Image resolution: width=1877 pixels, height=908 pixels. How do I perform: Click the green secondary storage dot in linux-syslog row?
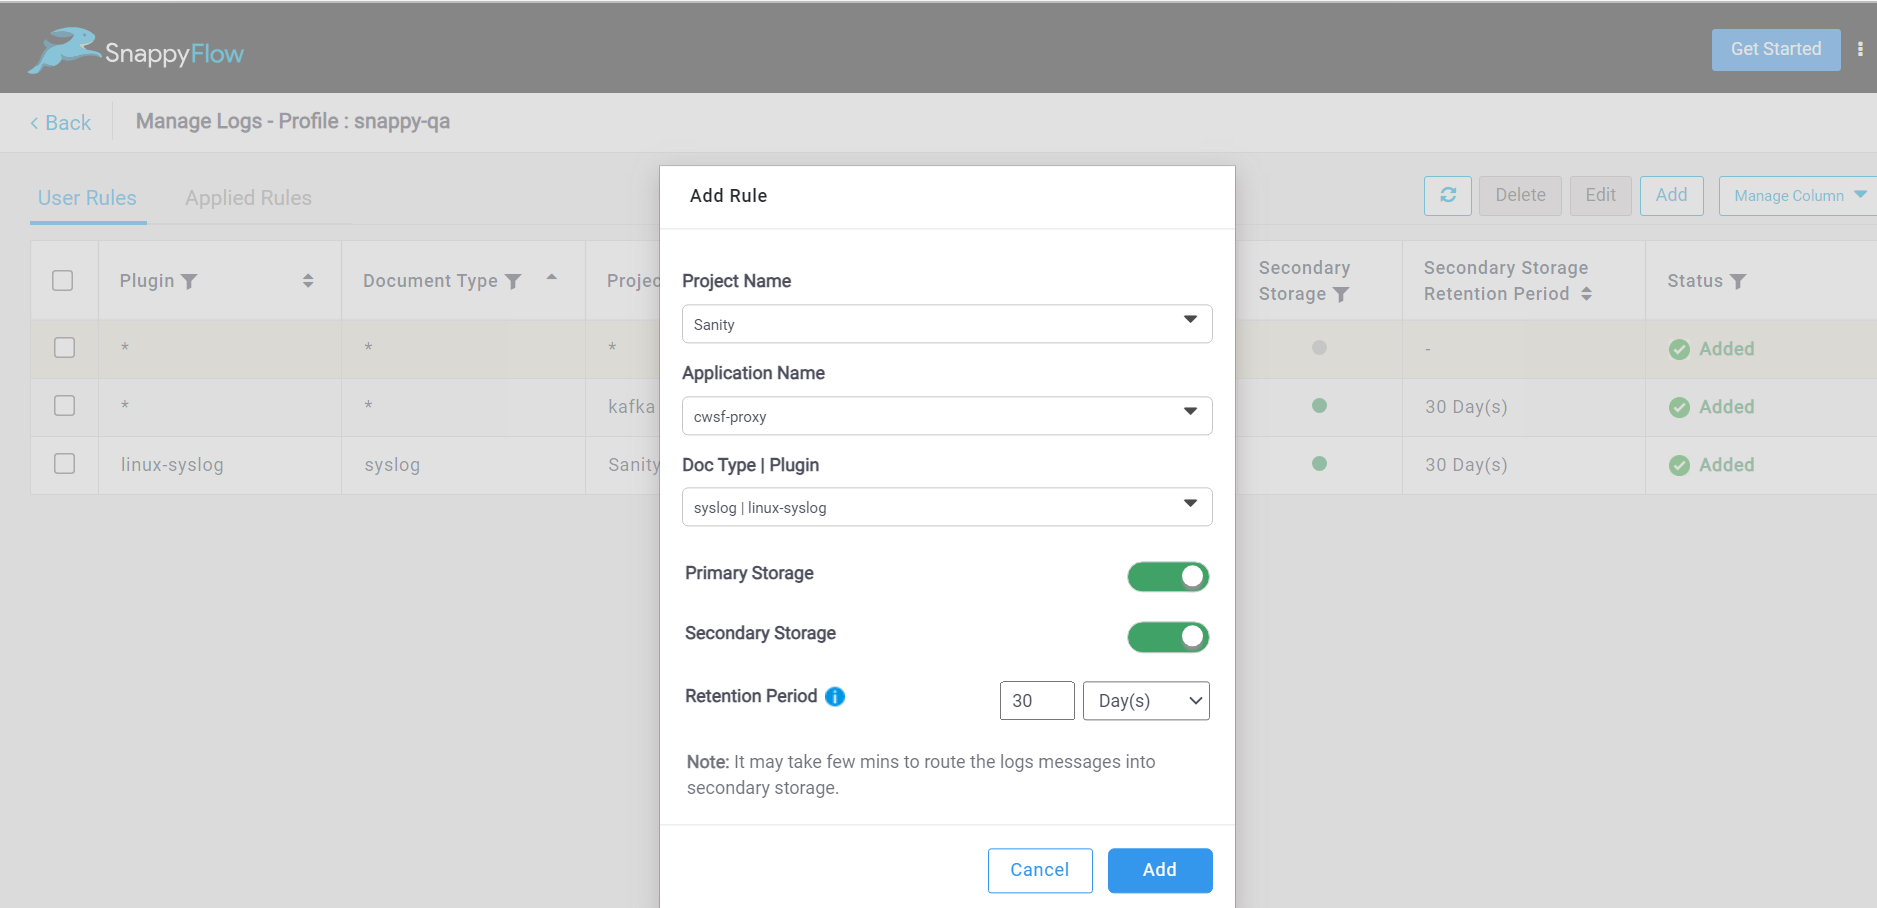pyautogui.click(x=1319, y=464)
